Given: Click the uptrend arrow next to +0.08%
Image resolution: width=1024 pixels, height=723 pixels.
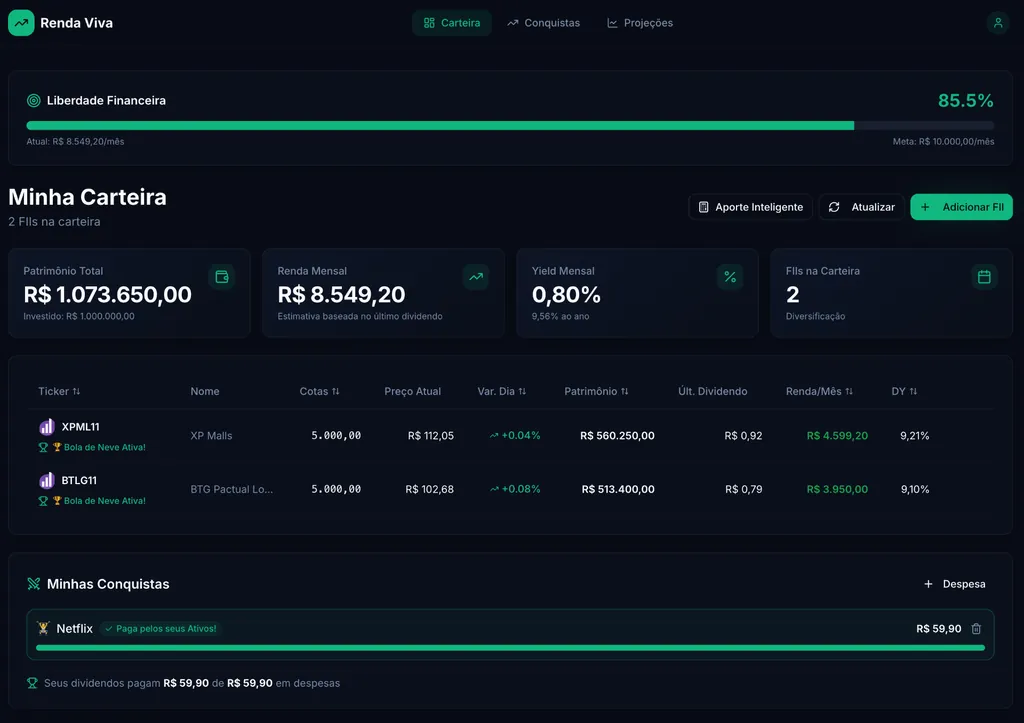Looking at the screenshot, I should click(x=494, y=489).
